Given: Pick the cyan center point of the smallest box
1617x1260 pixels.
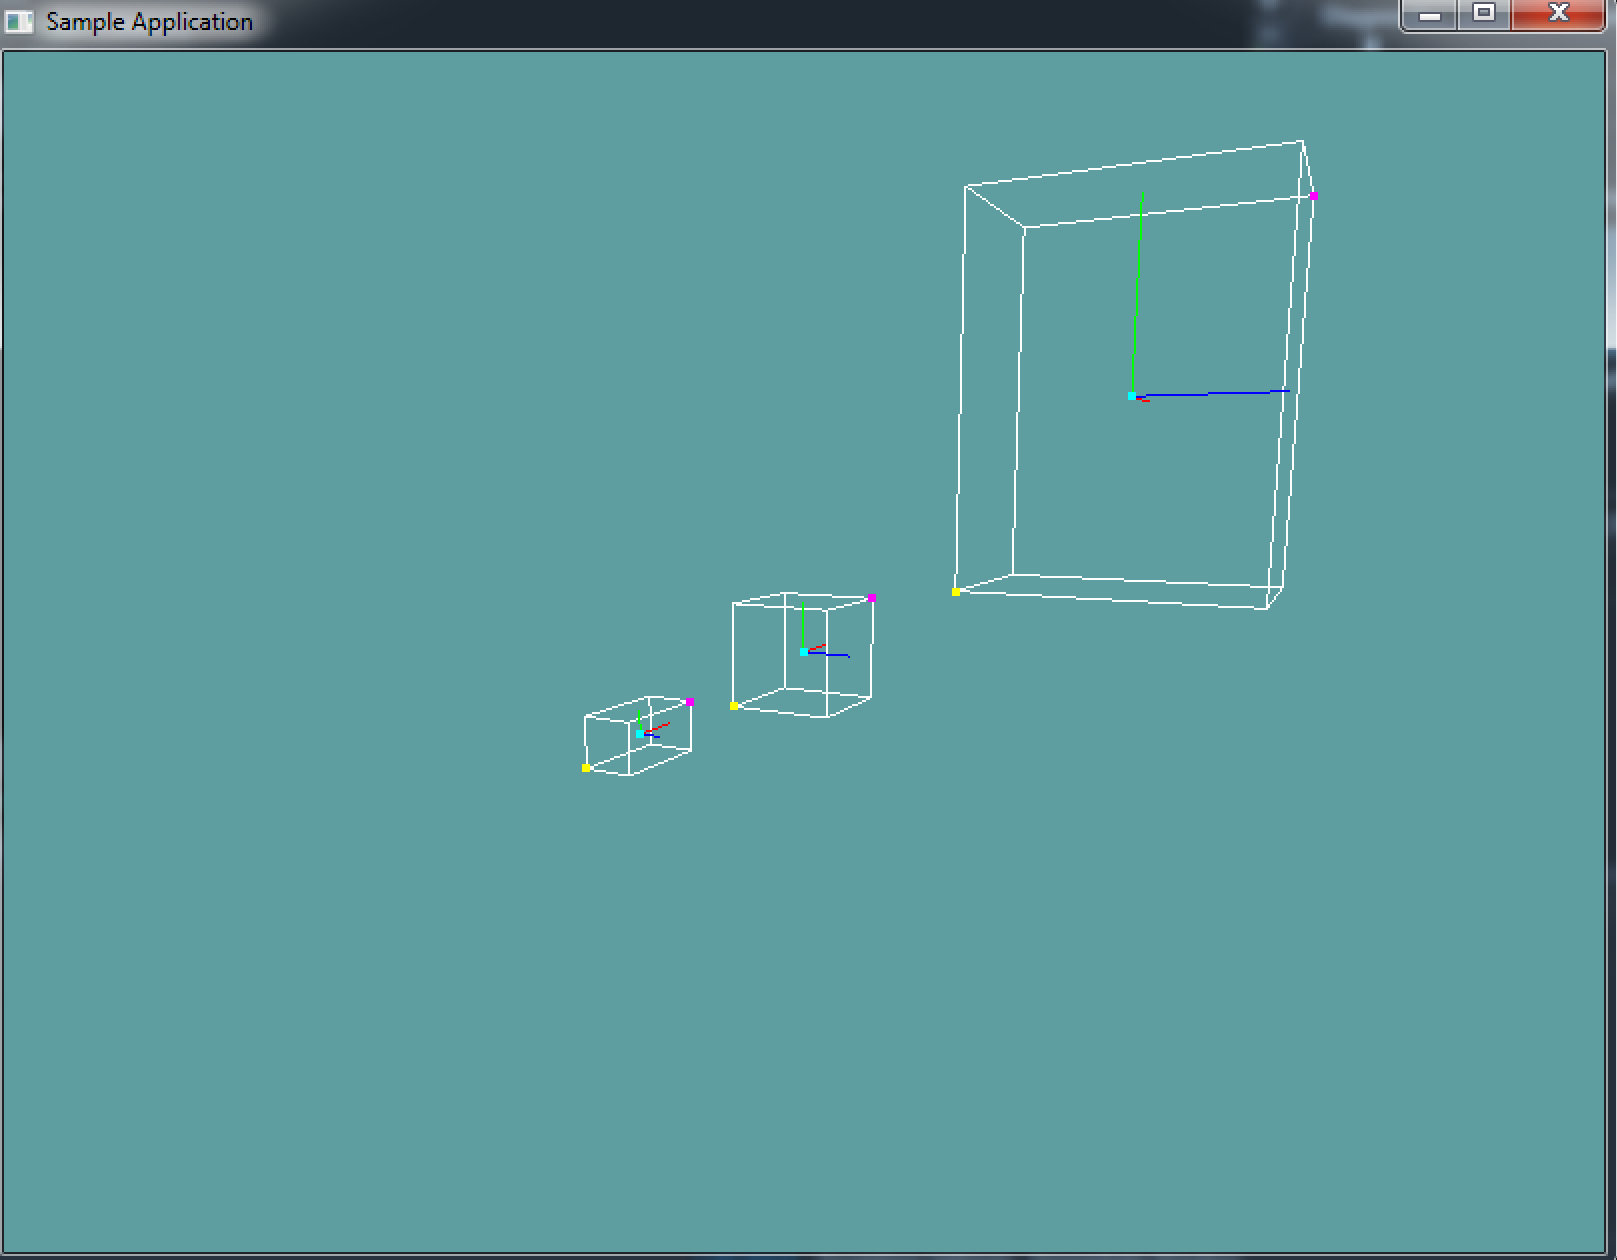Looking at the screenshot, I should [x=640, y=734].
